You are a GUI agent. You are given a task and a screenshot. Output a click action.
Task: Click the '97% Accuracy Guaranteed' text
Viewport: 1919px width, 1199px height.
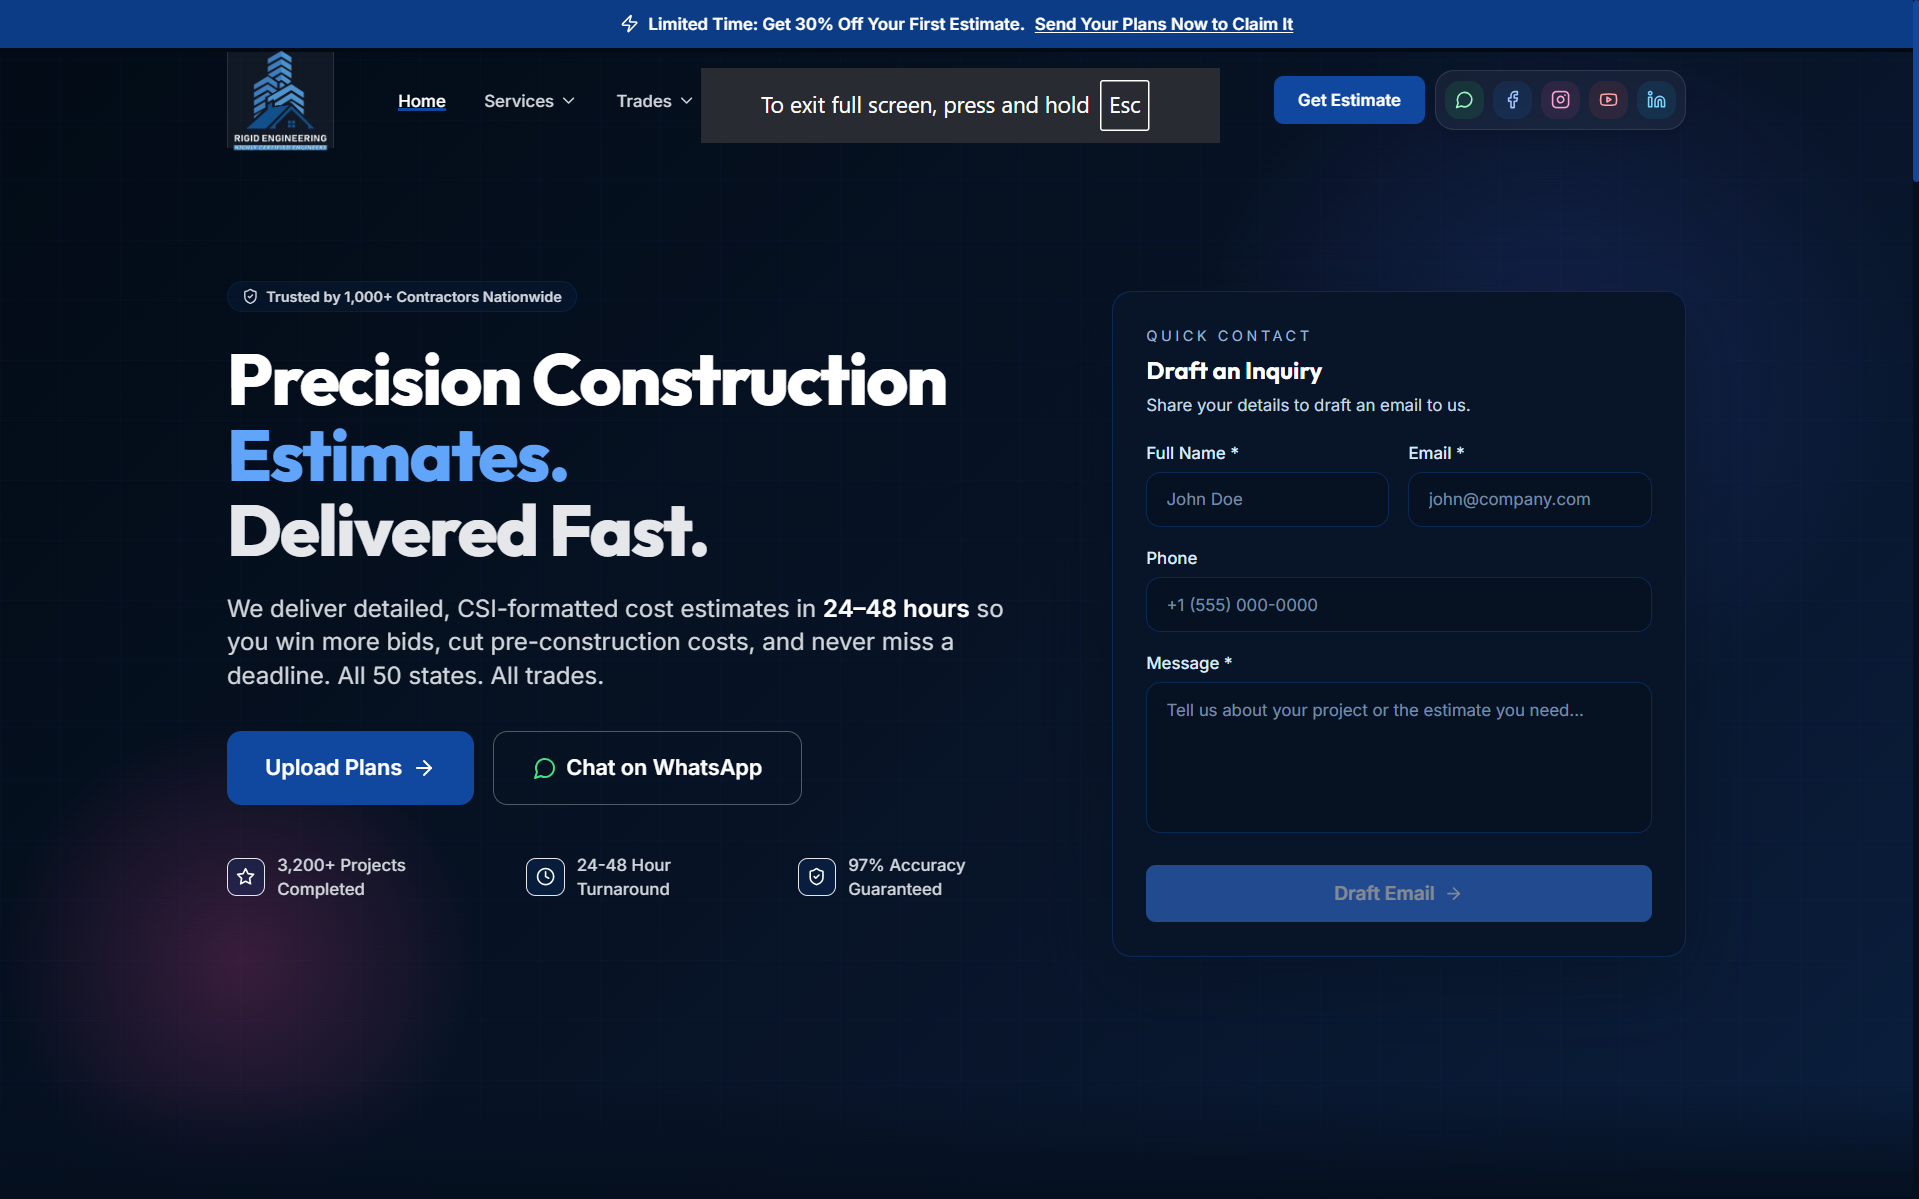pyautogui.click(x=907, y=877)
